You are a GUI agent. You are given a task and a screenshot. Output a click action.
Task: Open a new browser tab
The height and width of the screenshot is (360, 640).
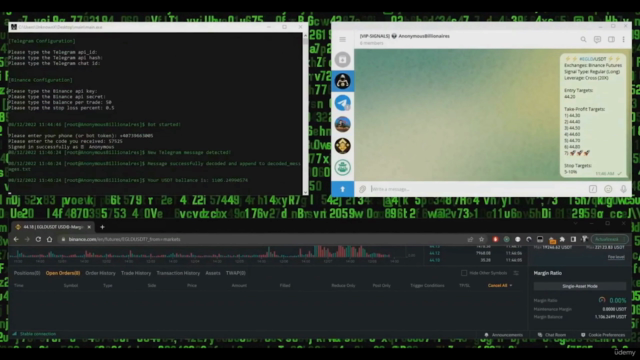point(102,227)
